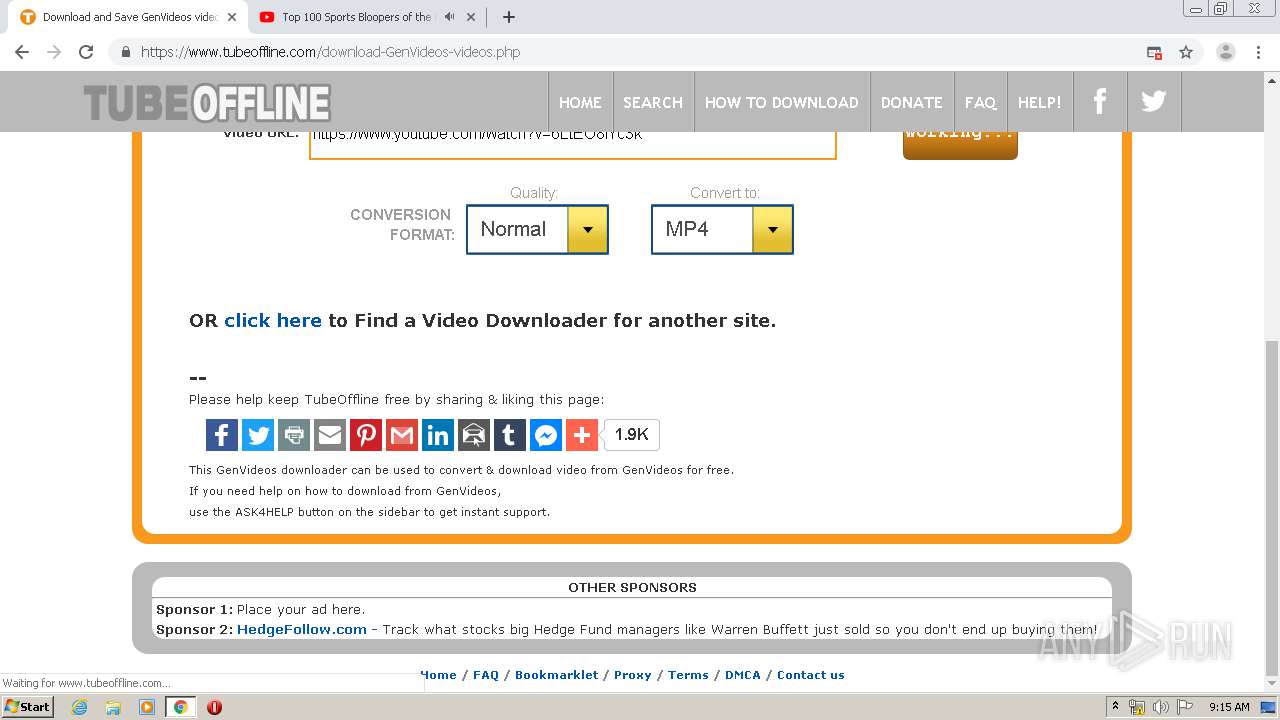Open the HELP! menu item

point(1040,102)
